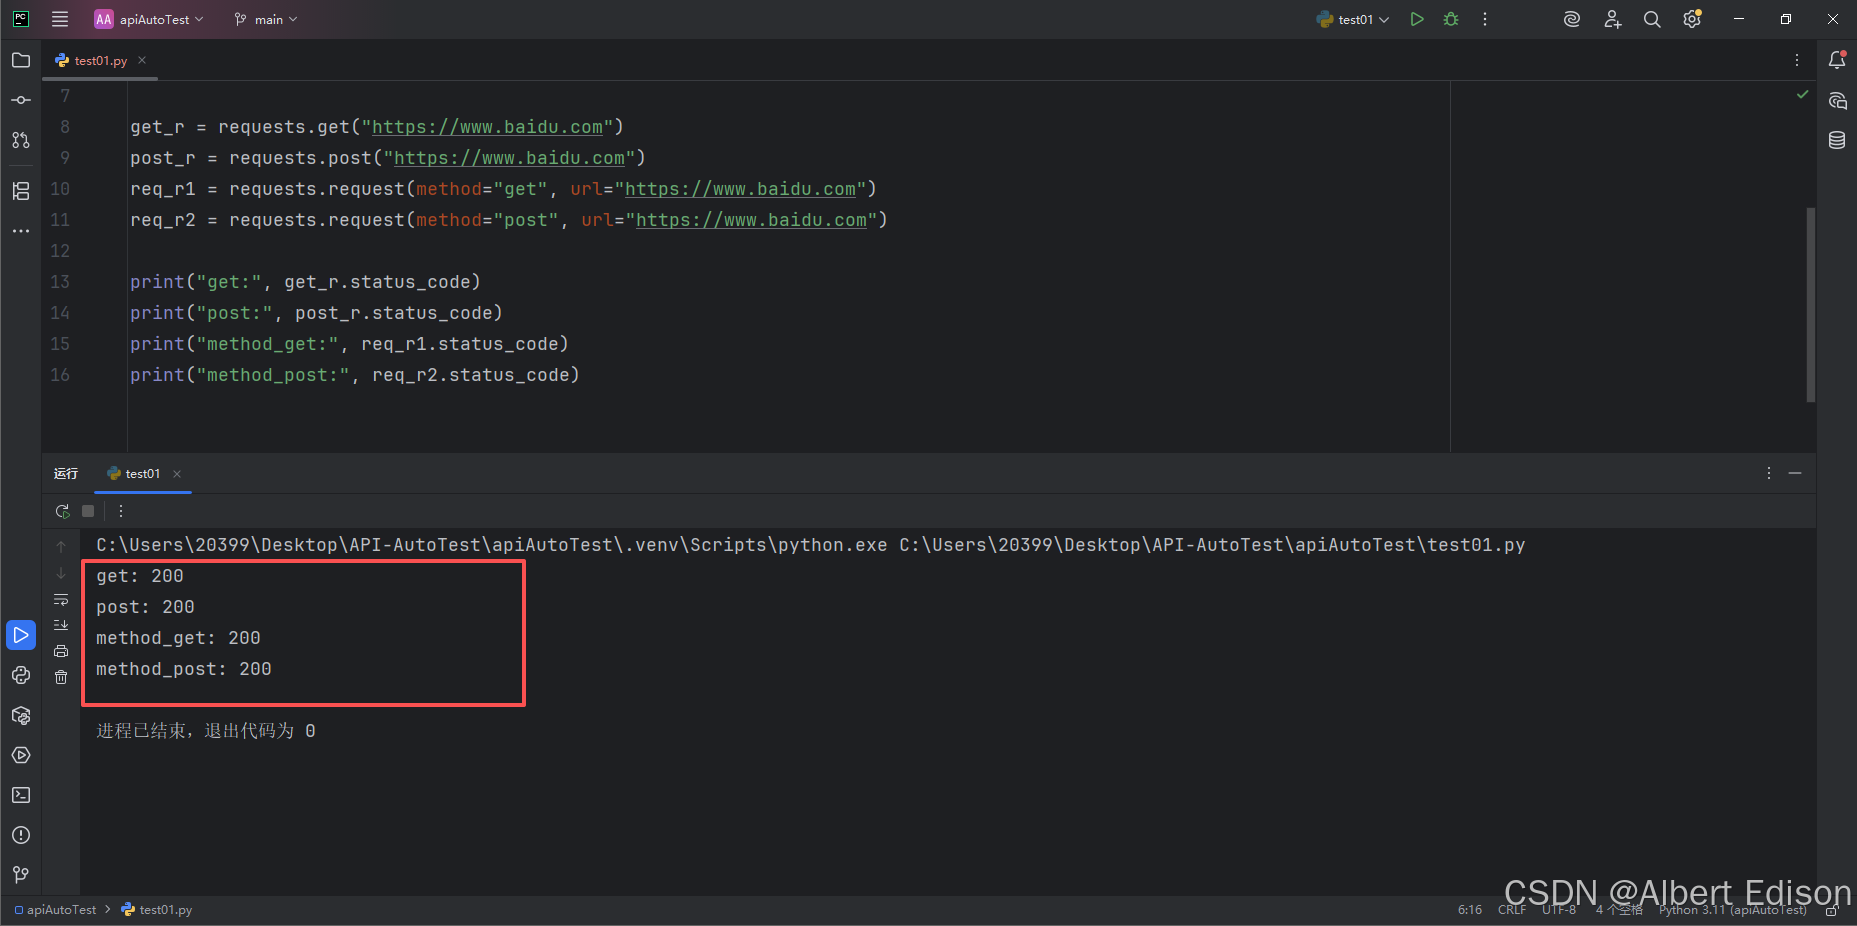1857x926 pixels.
Task: Open editor tab options menu
Action: (x=1797, y=60)
